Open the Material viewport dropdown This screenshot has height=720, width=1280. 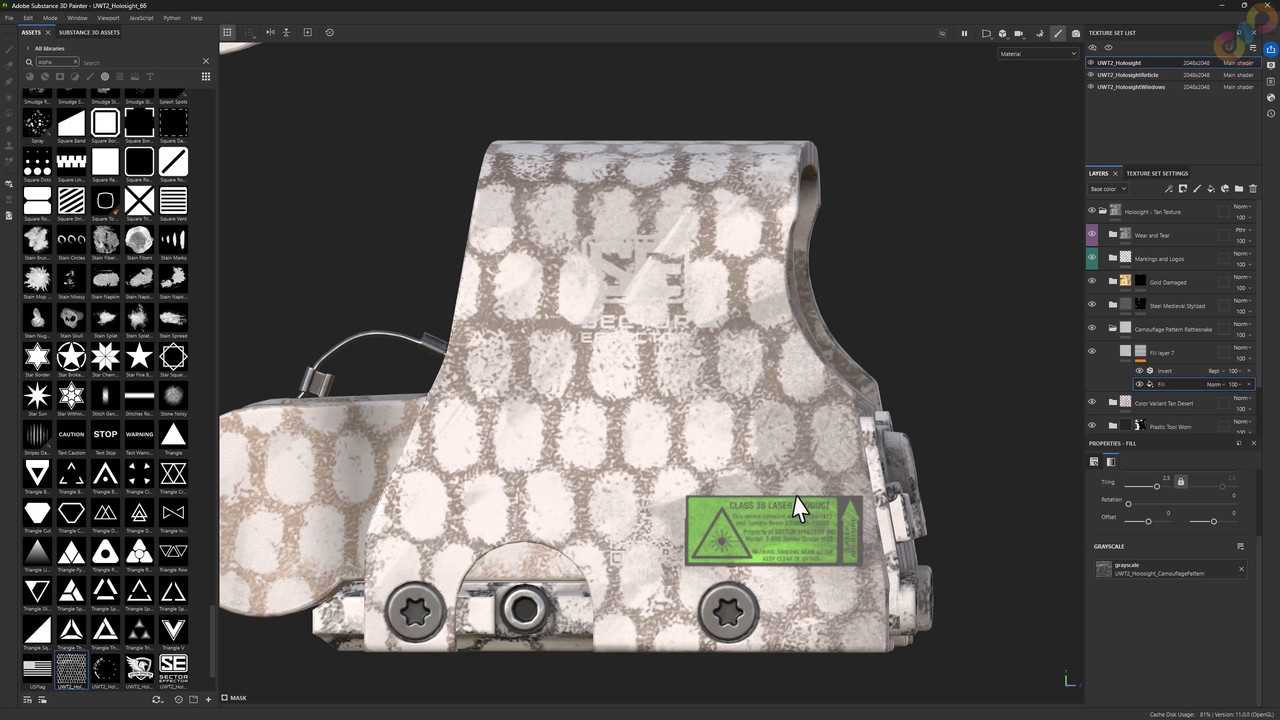tap(1037, 54)
